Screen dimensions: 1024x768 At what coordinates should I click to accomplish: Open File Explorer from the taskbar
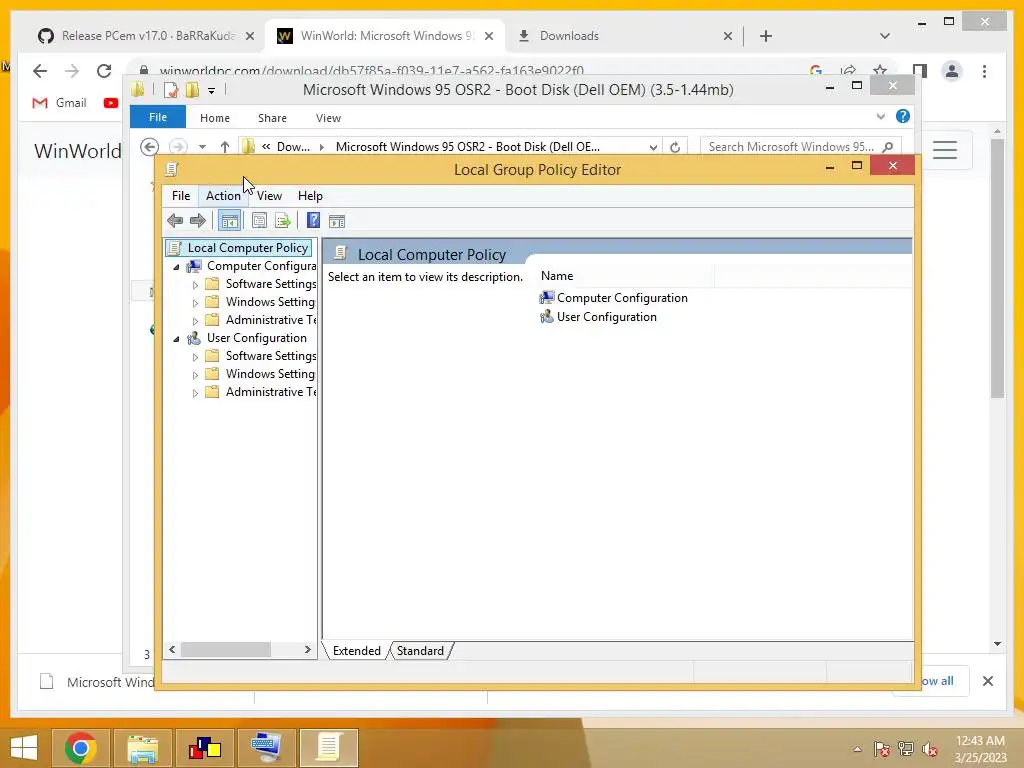pyautogui.click(x=142, y=748)
